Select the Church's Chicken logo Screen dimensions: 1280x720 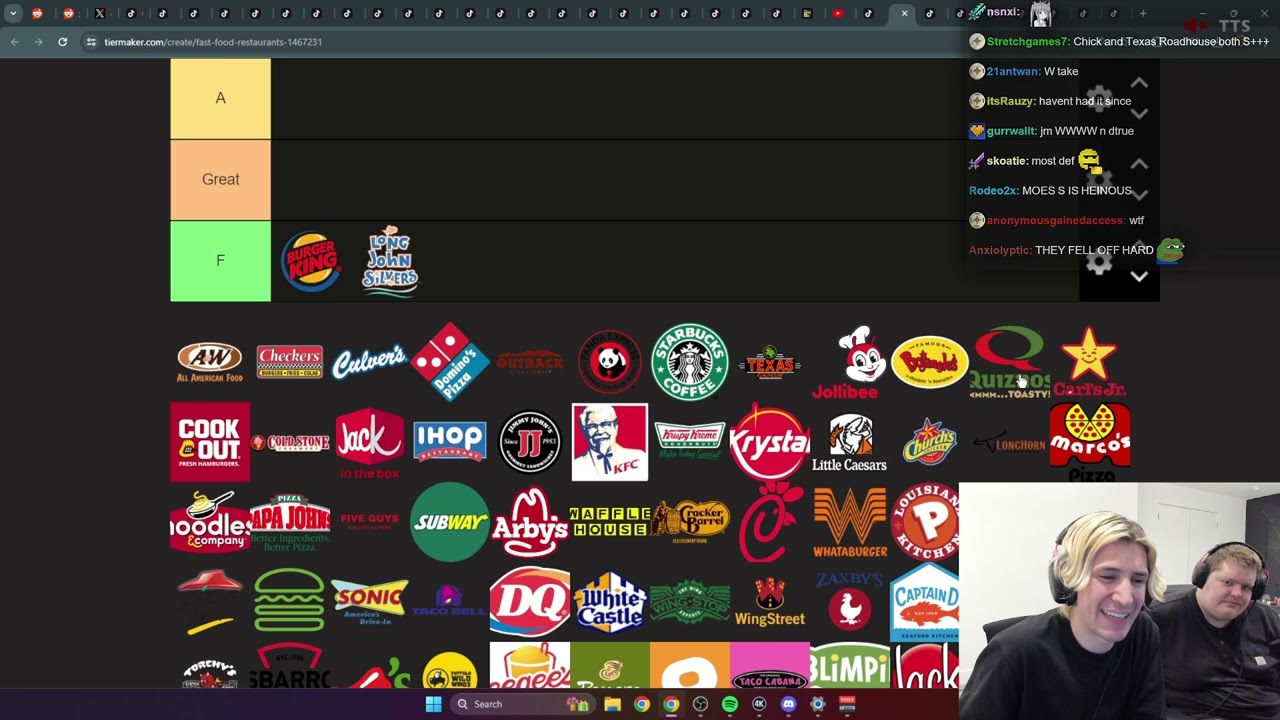(930, 442)
